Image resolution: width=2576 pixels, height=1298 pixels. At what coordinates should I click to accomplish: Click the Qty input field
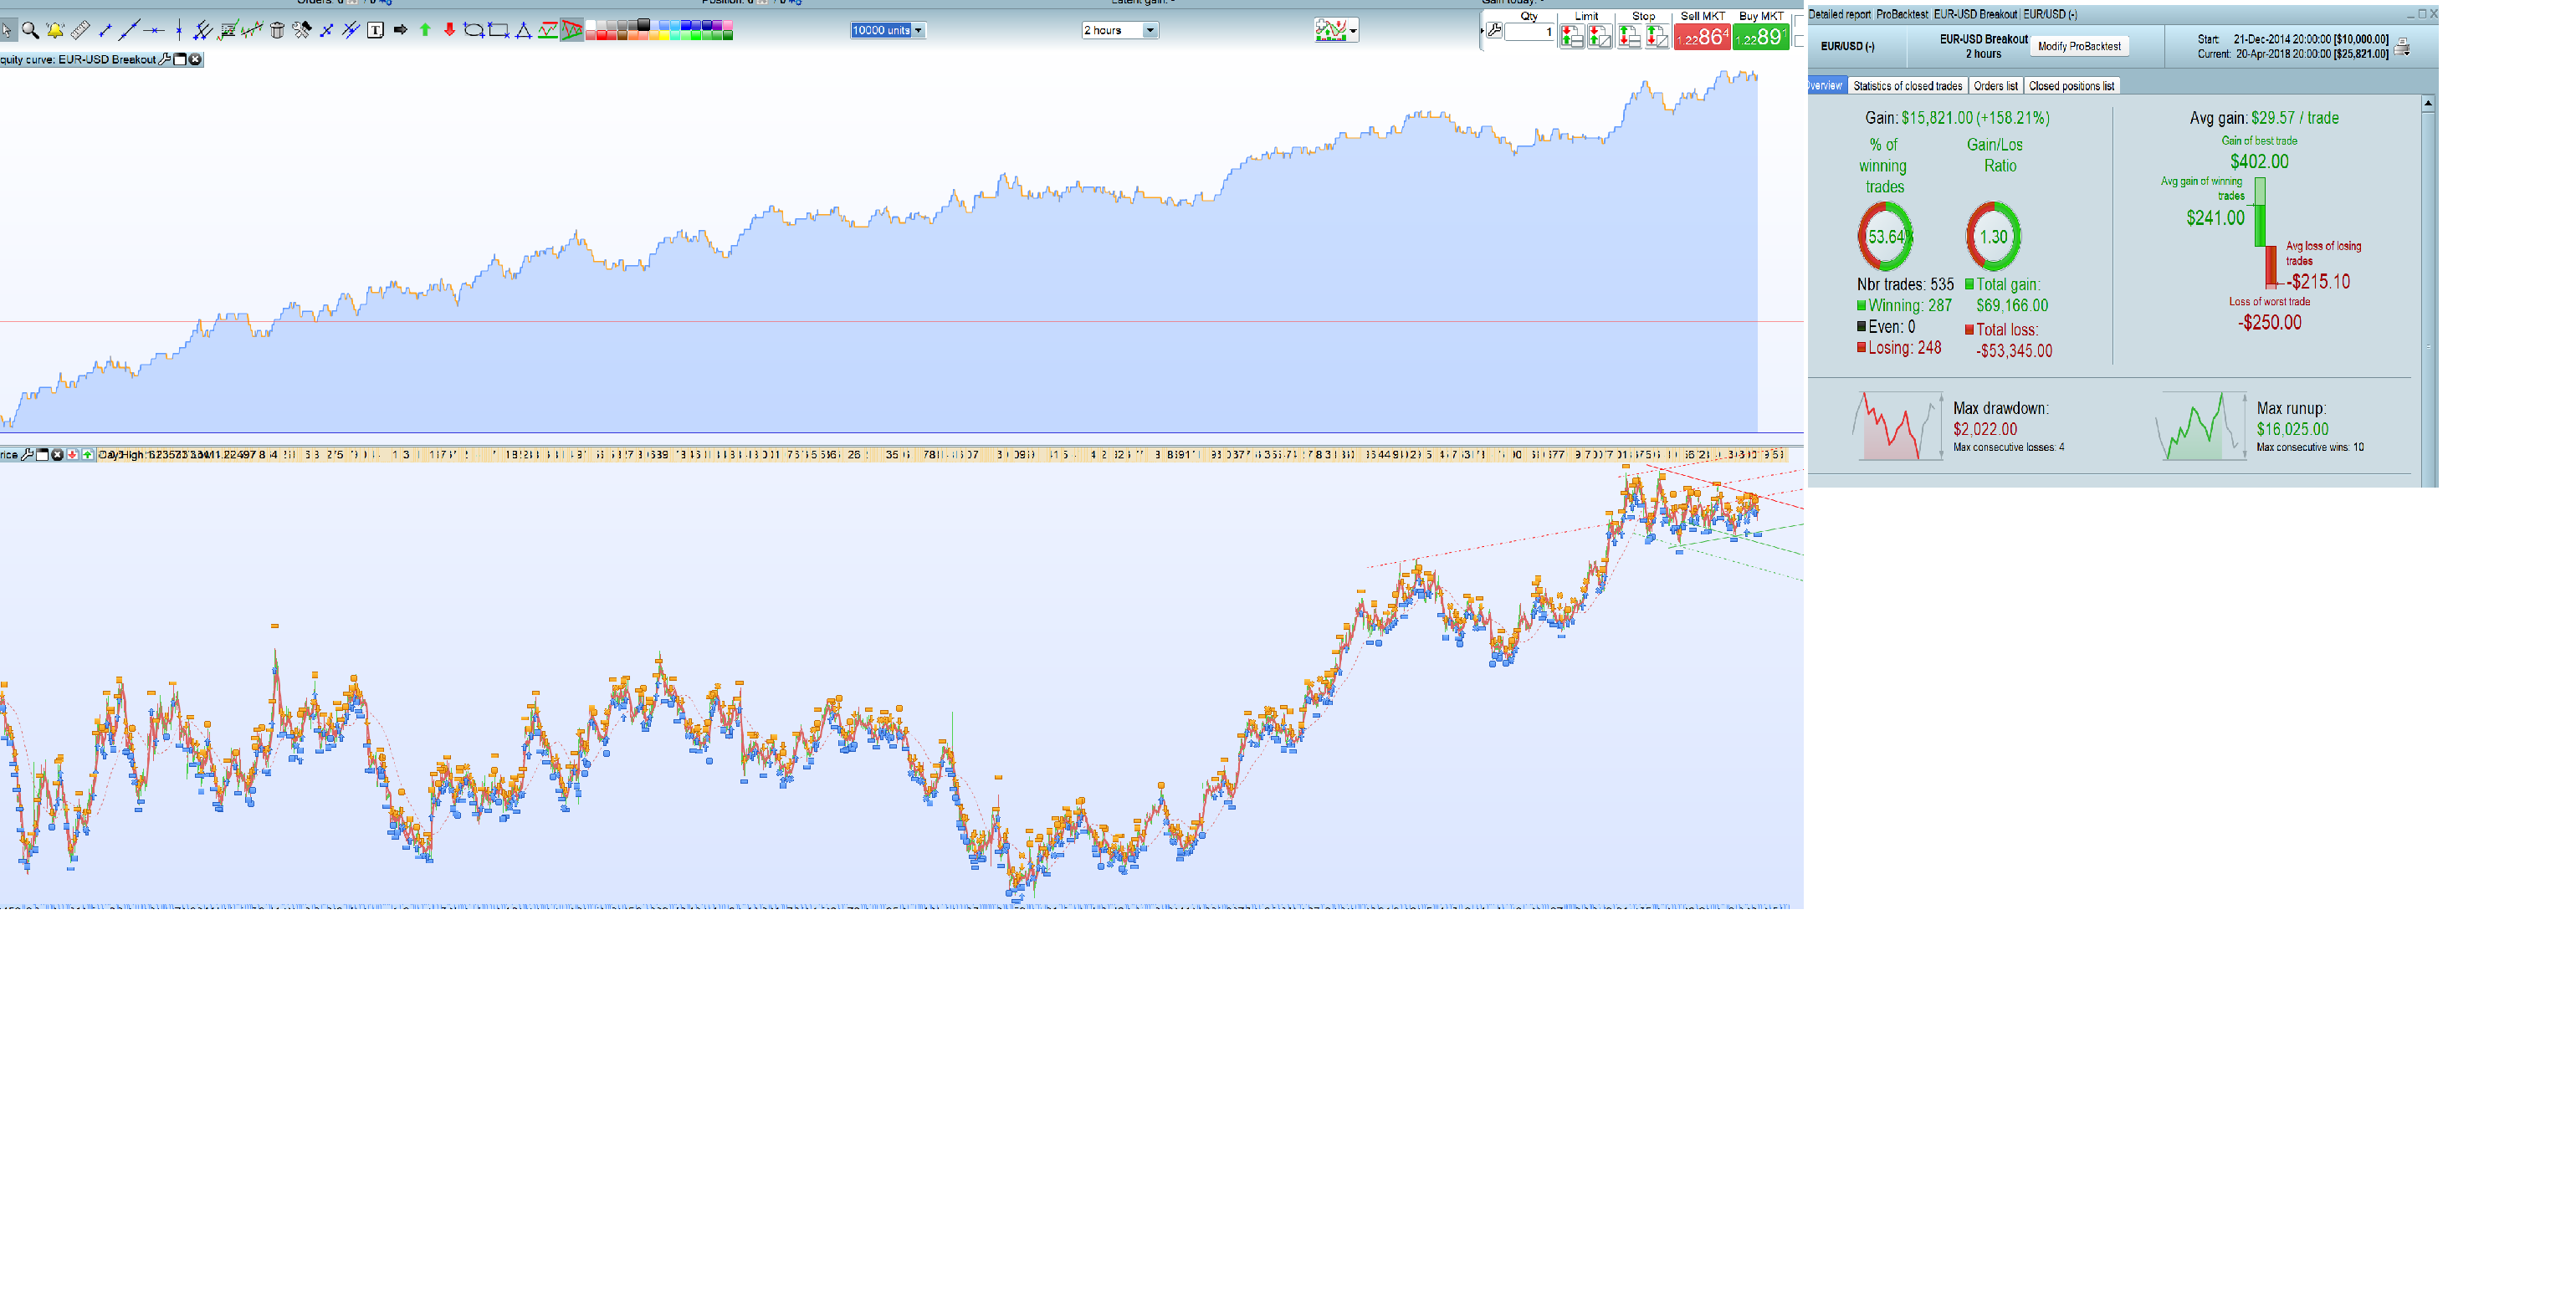(x=1529, y=32)
